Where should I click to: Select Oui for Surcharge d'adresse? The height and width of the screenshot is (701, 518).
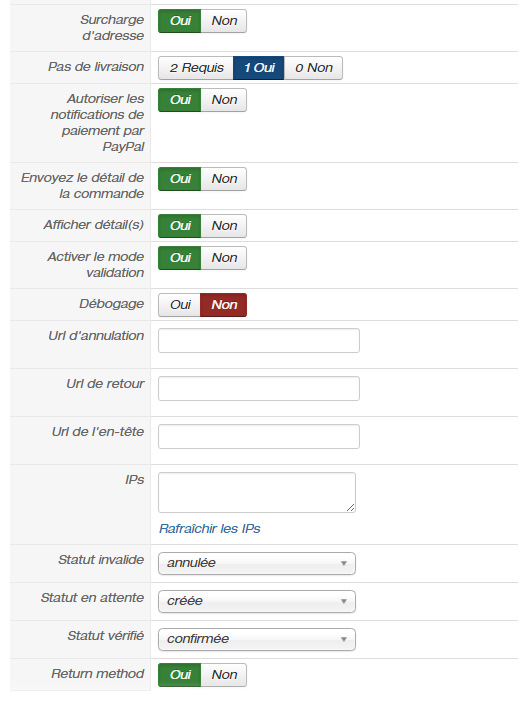[x=180, y=21]
